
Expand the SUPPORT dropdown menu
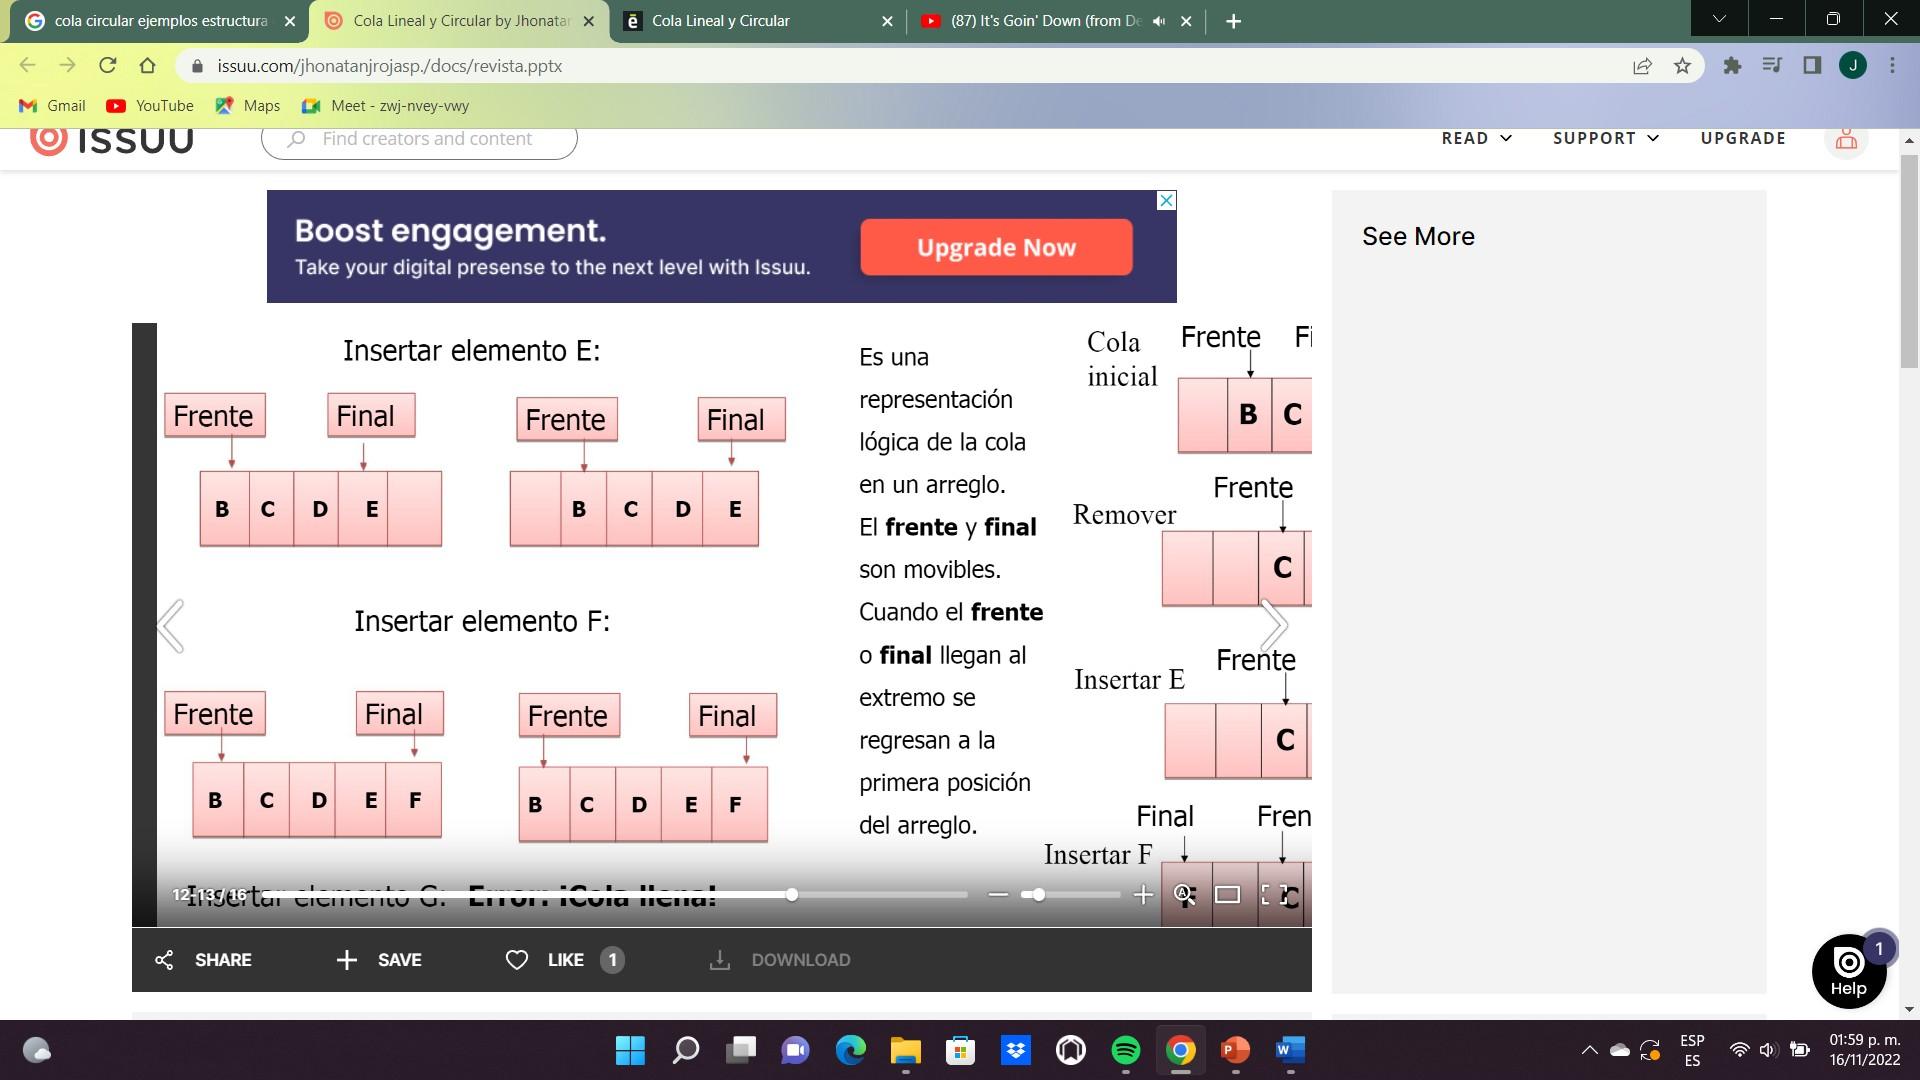coord(1605,138)
